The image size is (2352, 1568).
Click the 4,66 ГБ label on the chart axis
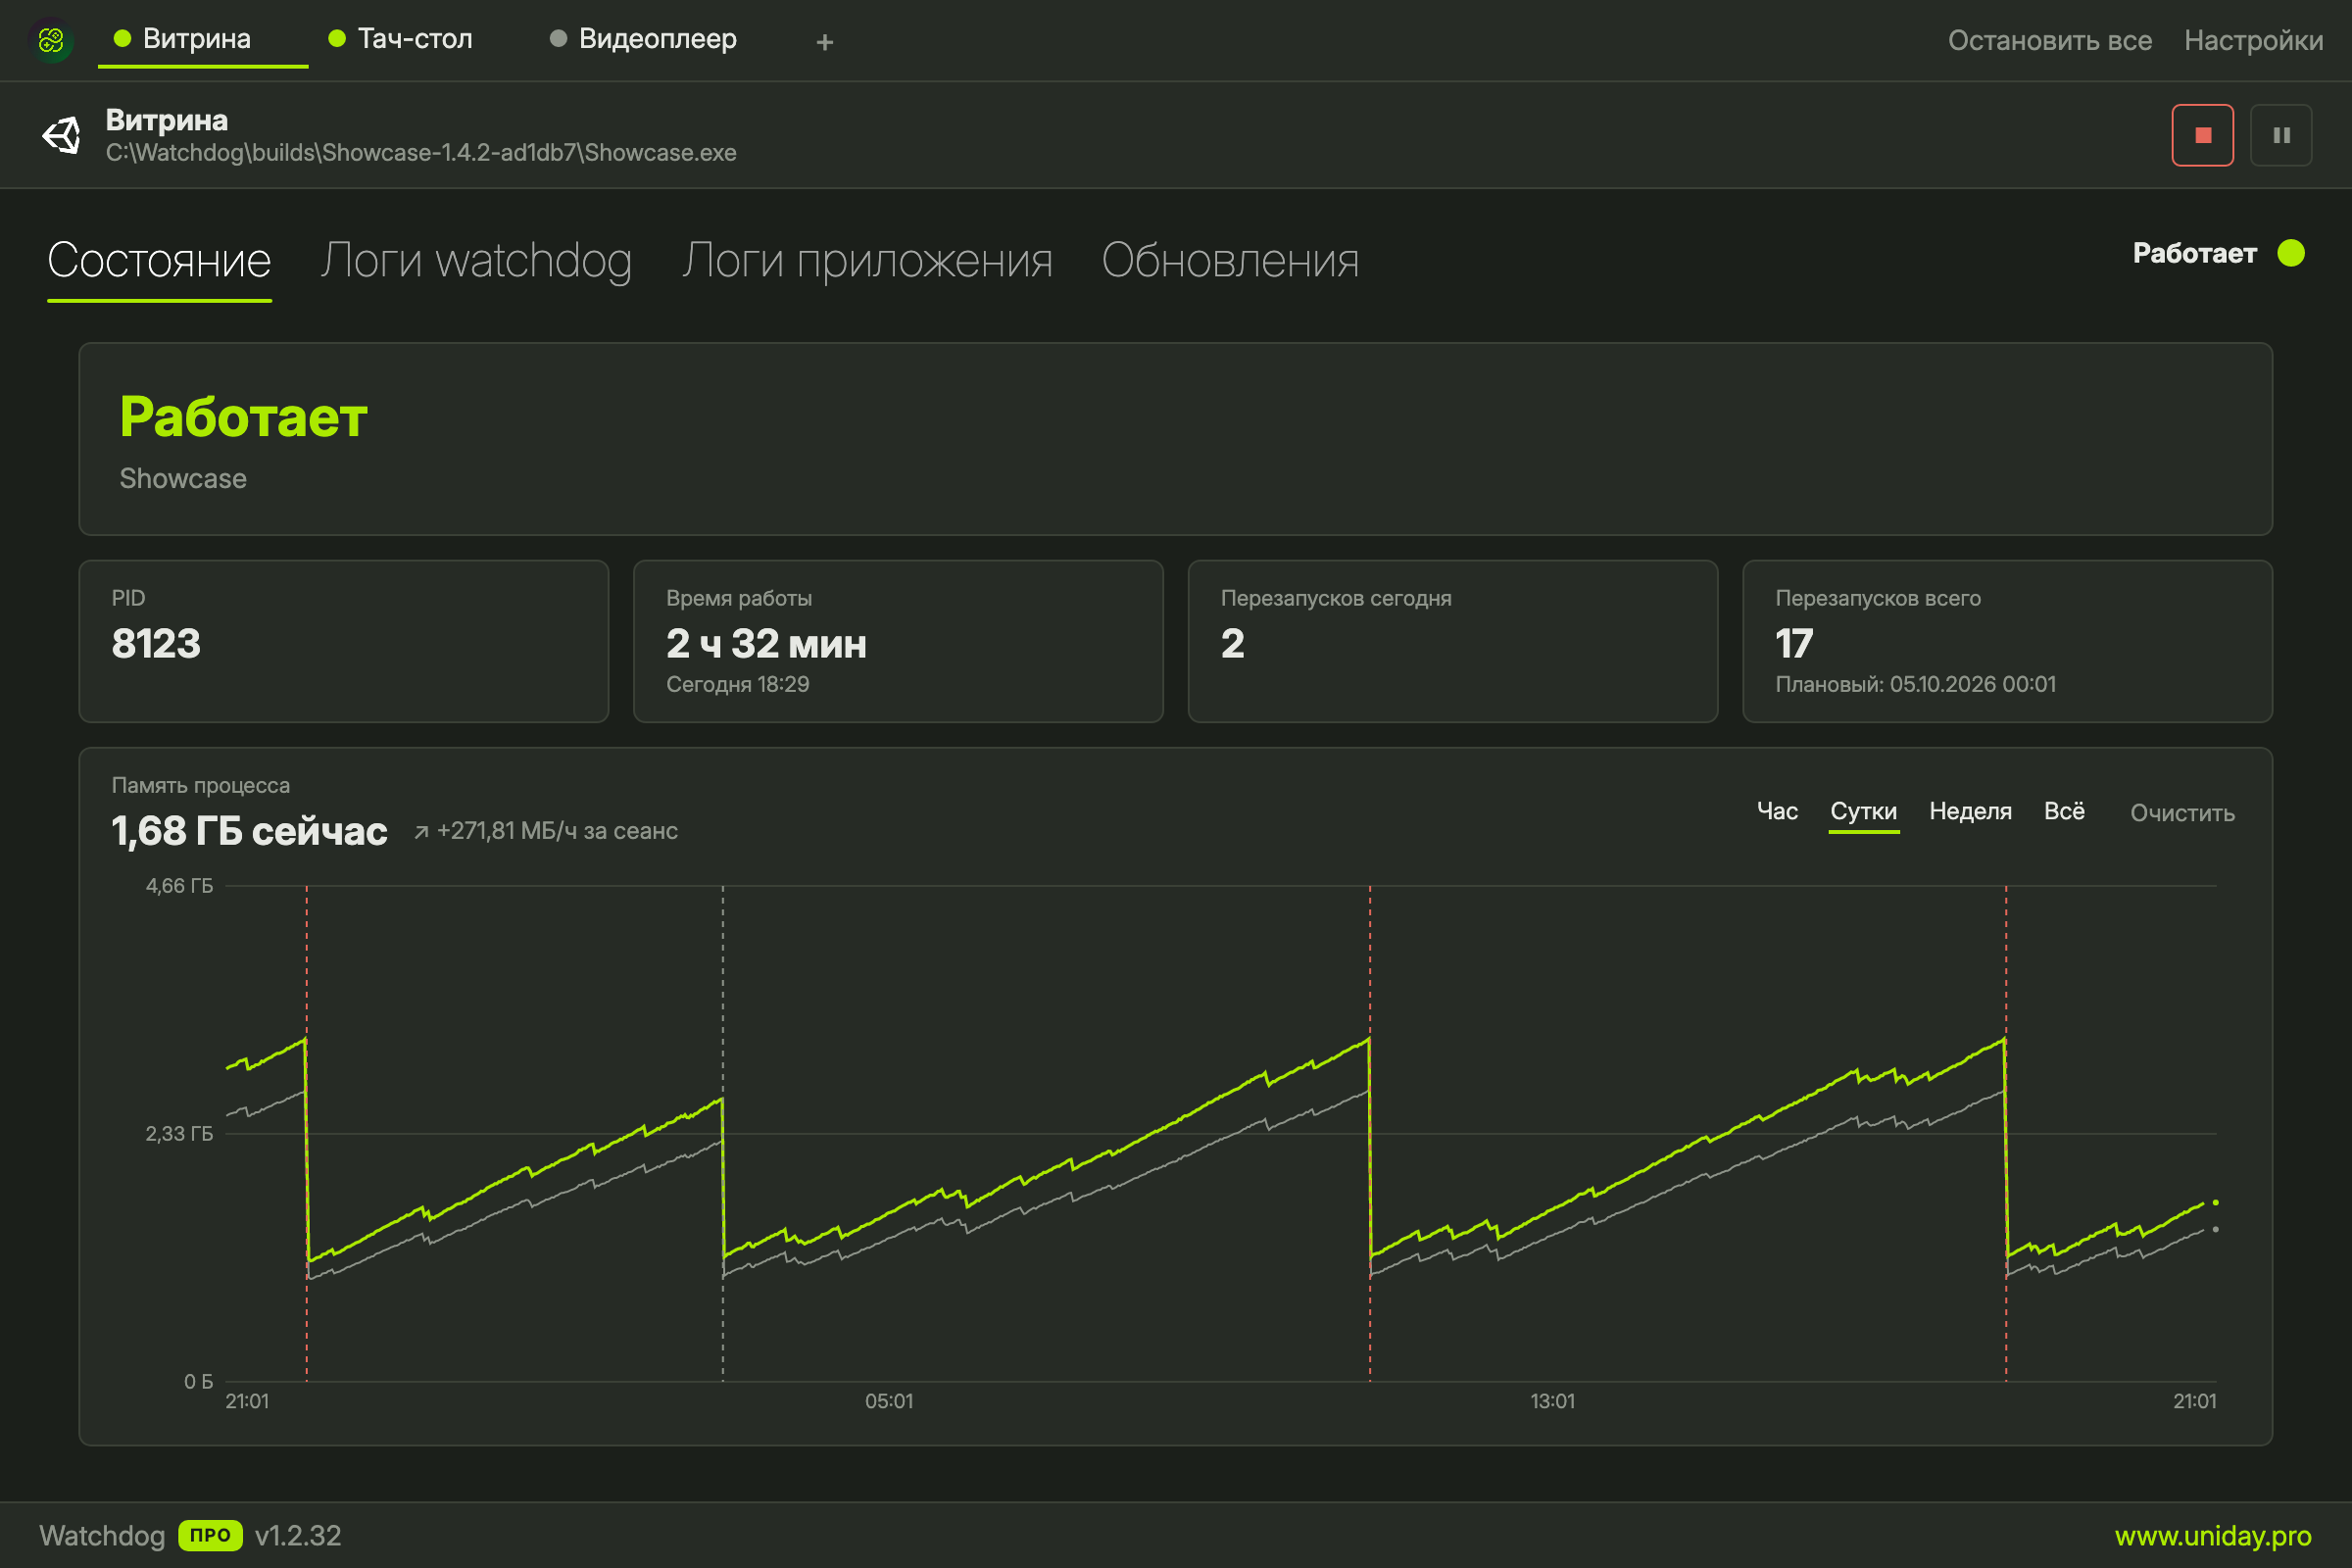pos(179,886)
